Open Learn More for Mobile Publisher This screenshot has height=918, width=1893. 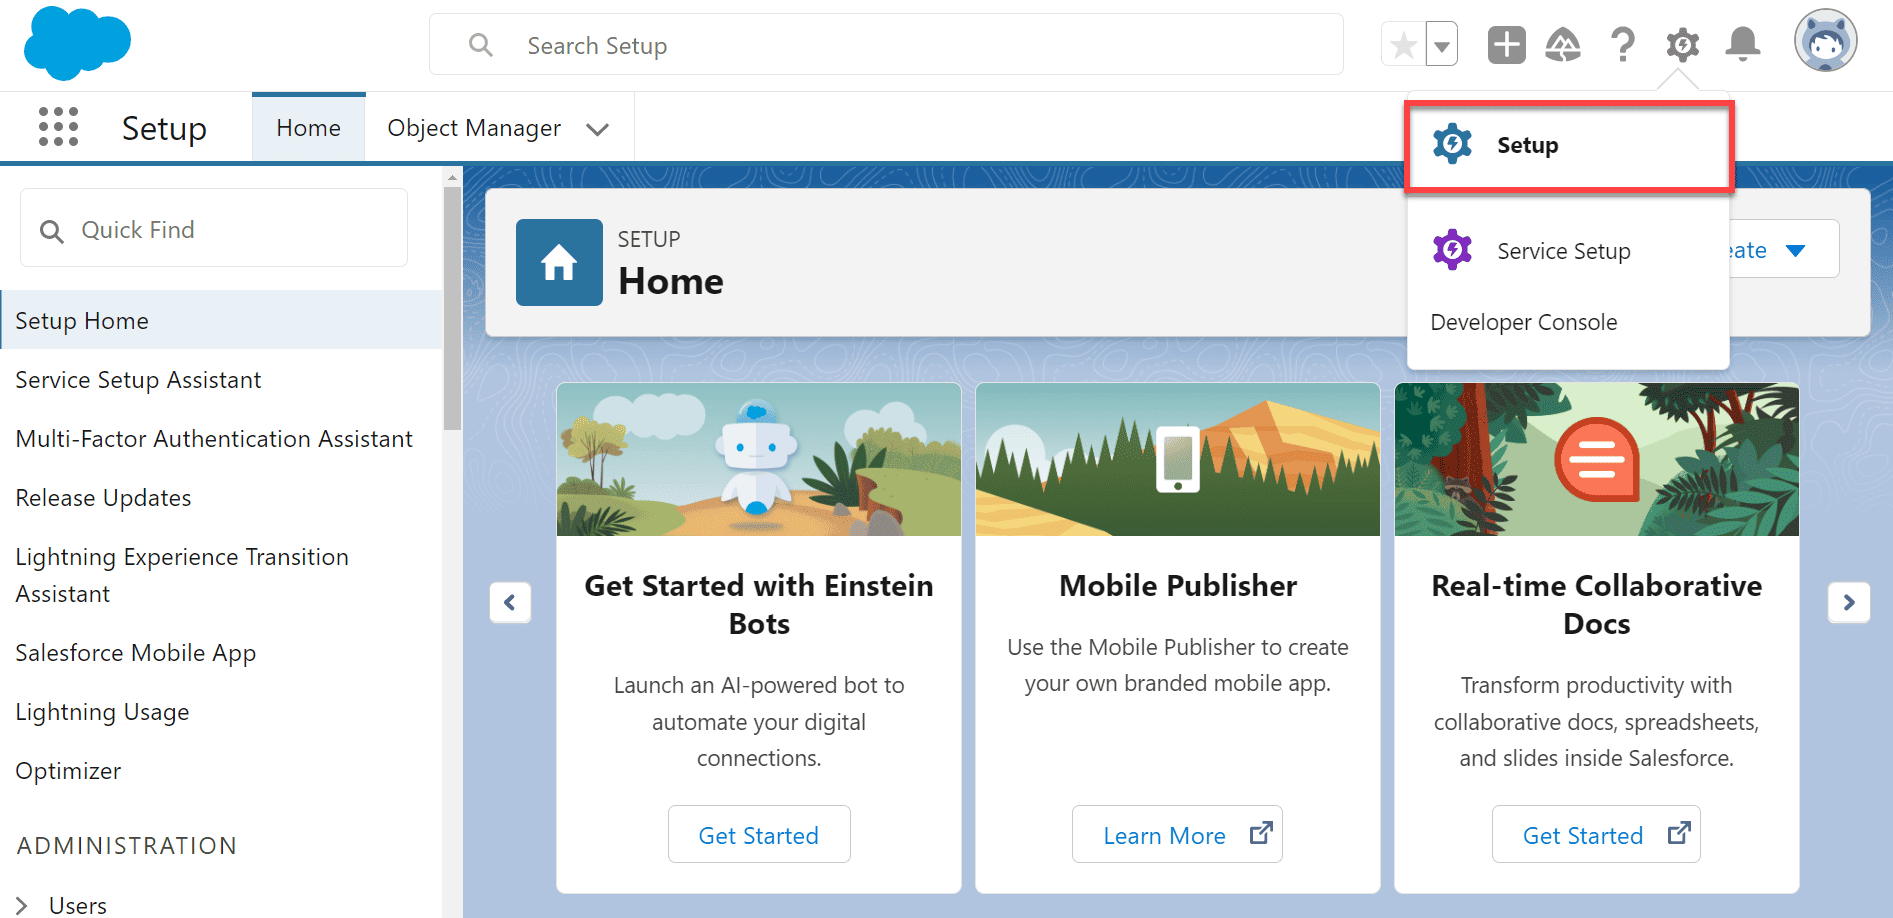(x=1176, y=834)
